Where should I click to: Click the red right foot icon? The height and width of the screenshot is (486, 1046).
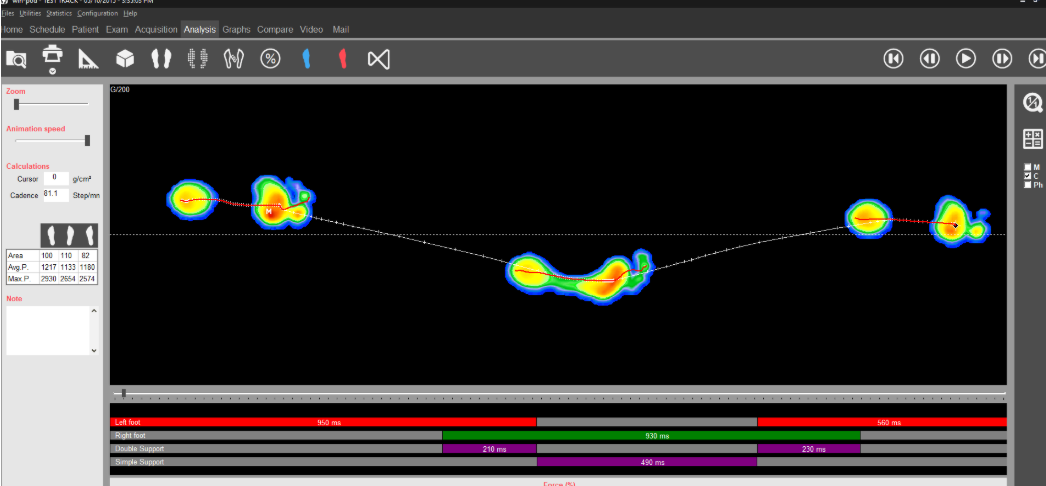(342, 59)
